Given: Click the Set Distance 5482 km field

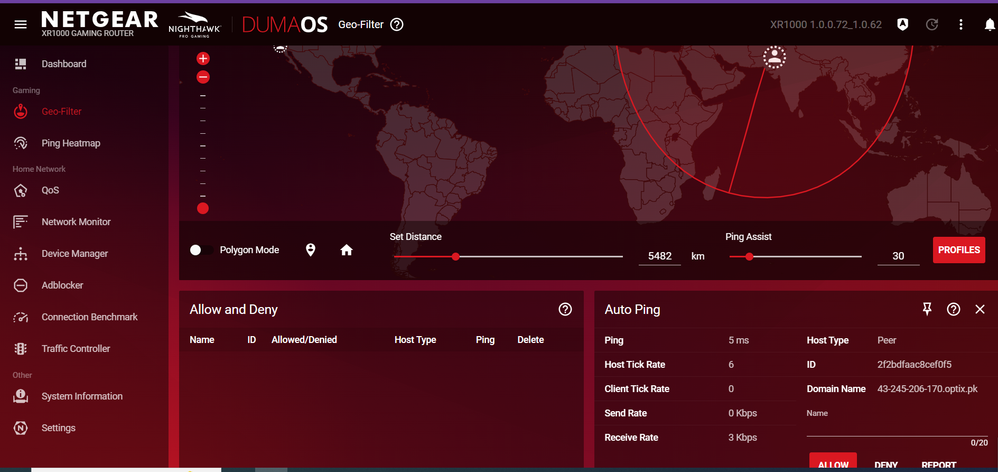Looking at the screenshot, I should coord(659,256).
